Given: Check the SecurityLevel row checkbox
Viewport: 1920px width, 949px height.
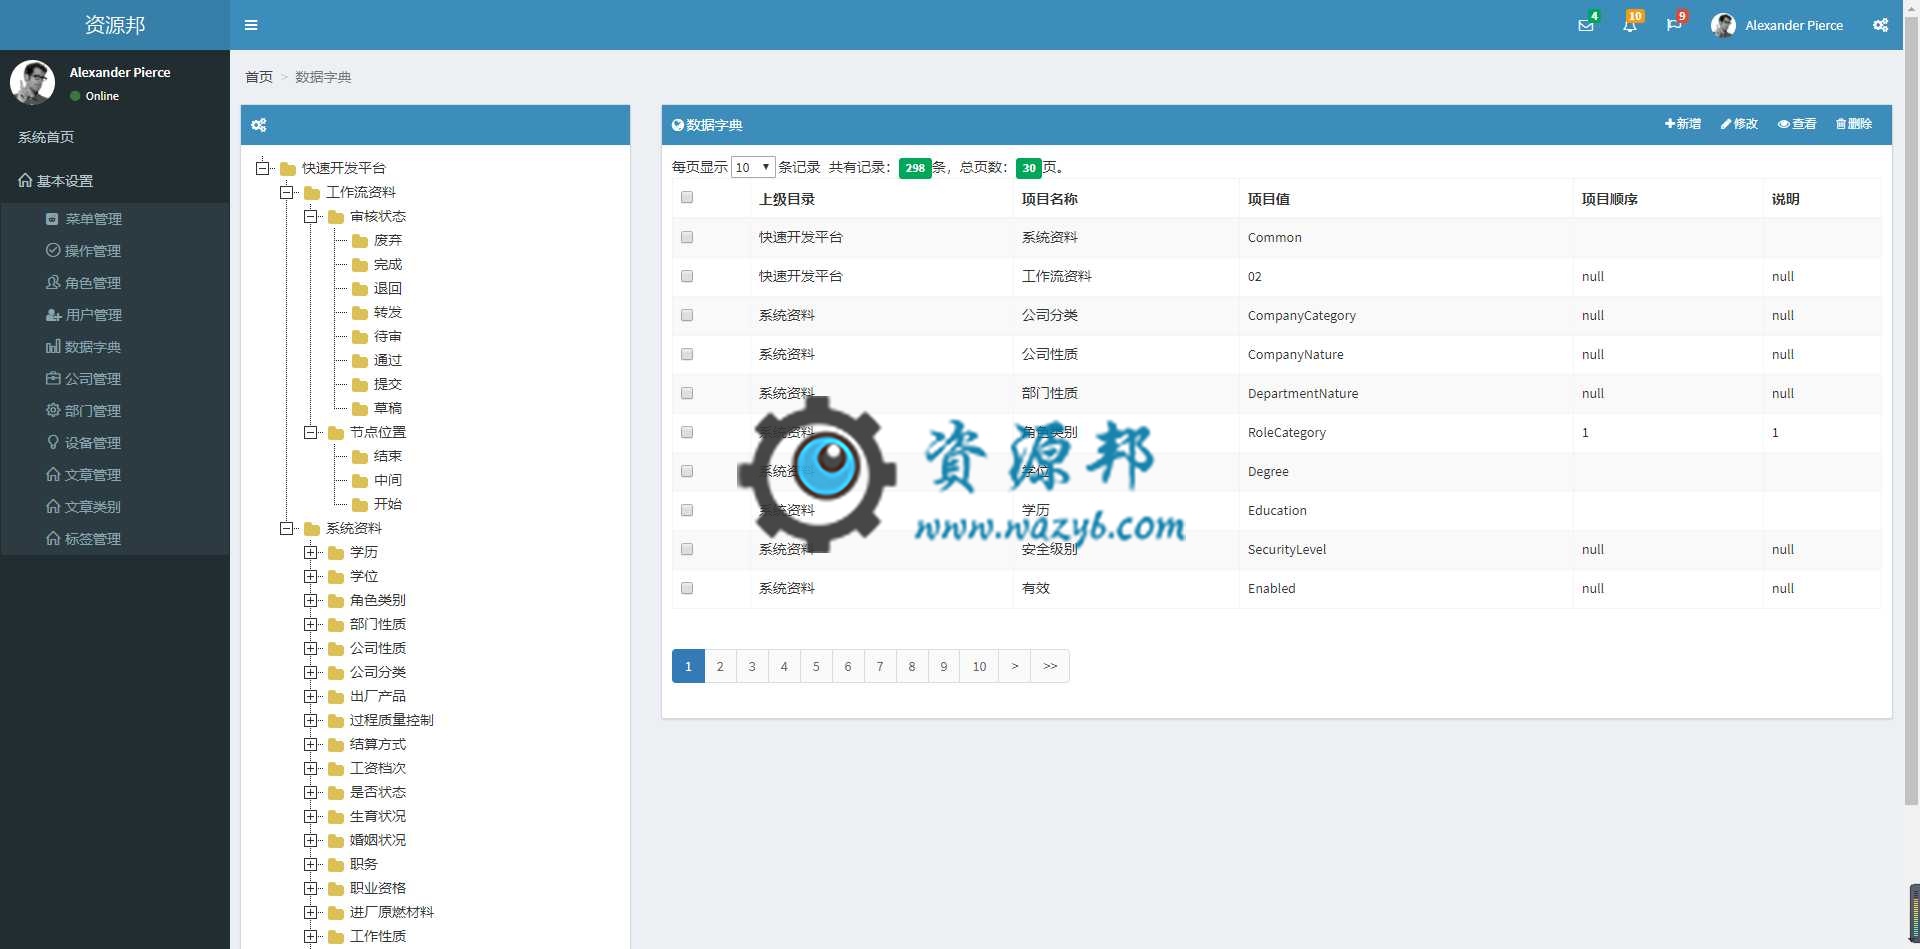Looking at the screenshot, I should [x=687, y=549].
